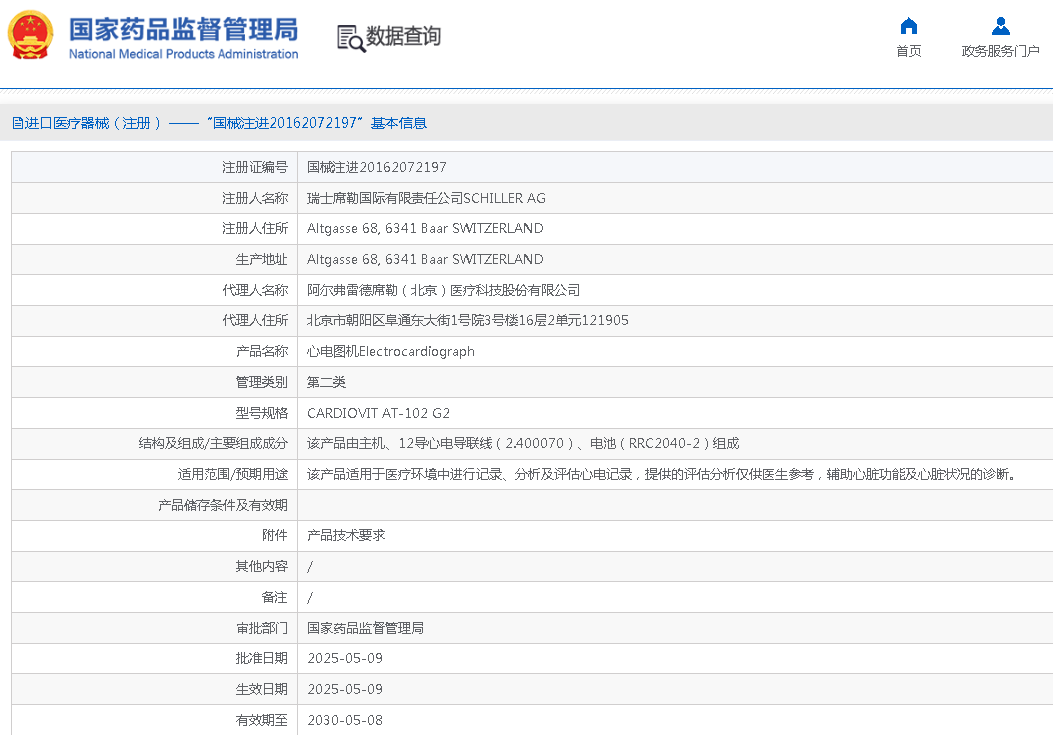Image resolution: width=1053 pixels, height=735 pixels.
Task: Select effective date 2025-05-09 in 生效日期 row
Action: (345, 689)
